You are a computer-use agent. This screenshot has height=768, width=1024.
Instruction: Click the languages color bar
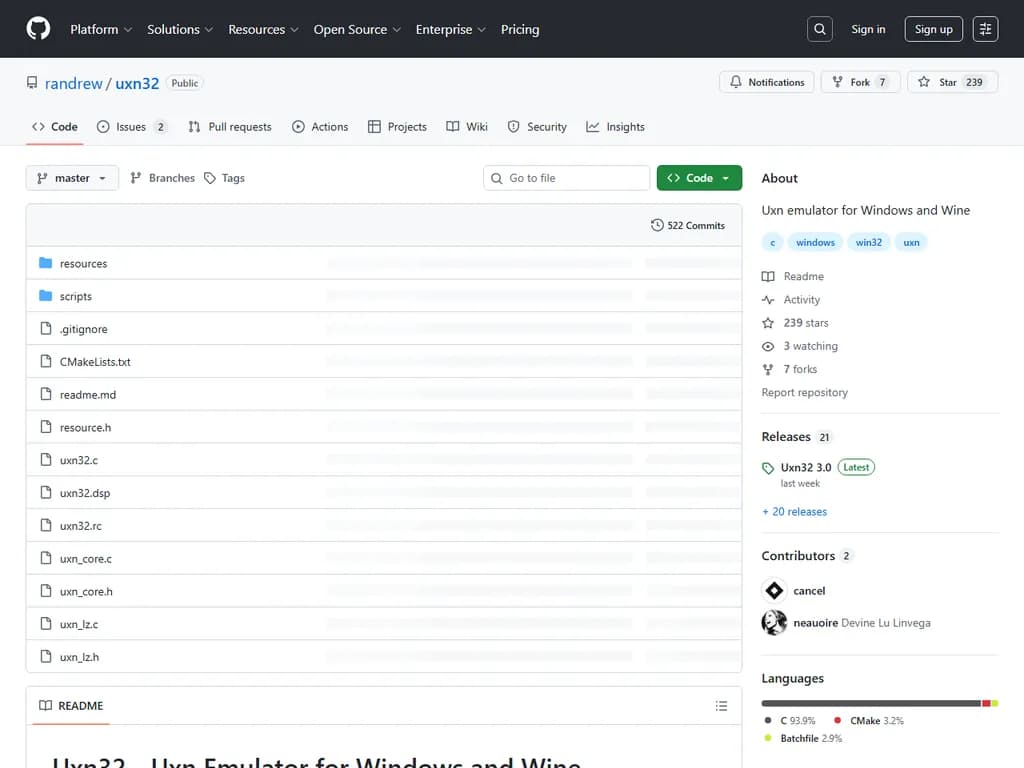pyautogui.click(x=870, y=703)
